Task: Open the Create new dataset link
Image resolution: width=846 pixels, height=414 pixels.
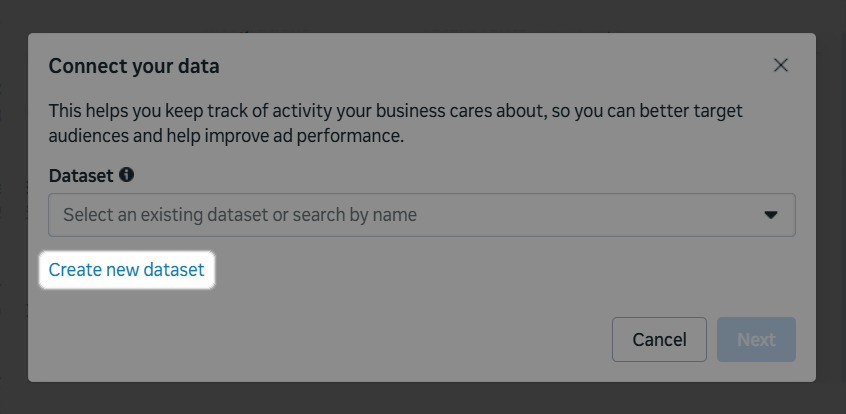Action: click(x=126, y=270)
